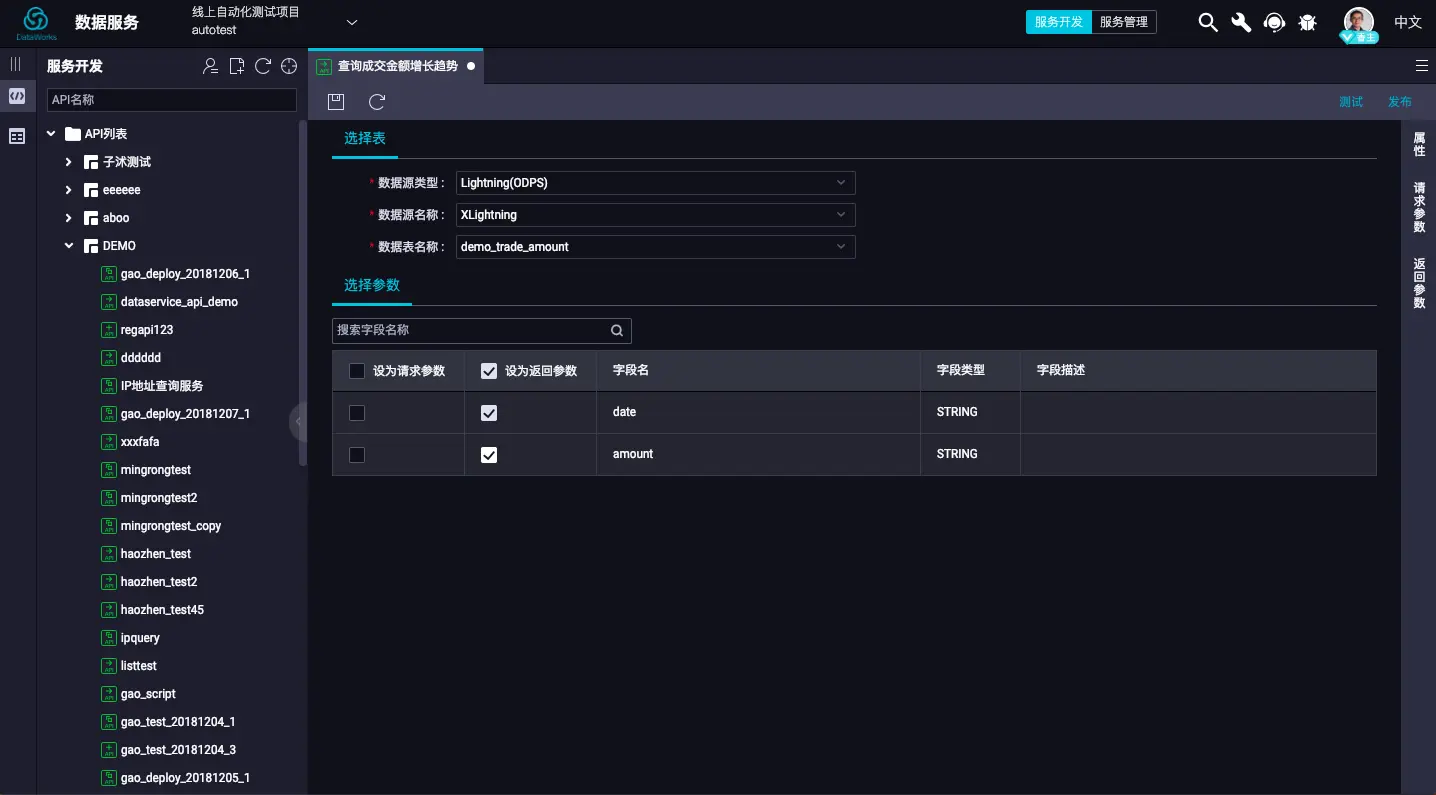Click the 发布 link
This screenshot has height=795, width=1436.
(x=1400, y=102)
